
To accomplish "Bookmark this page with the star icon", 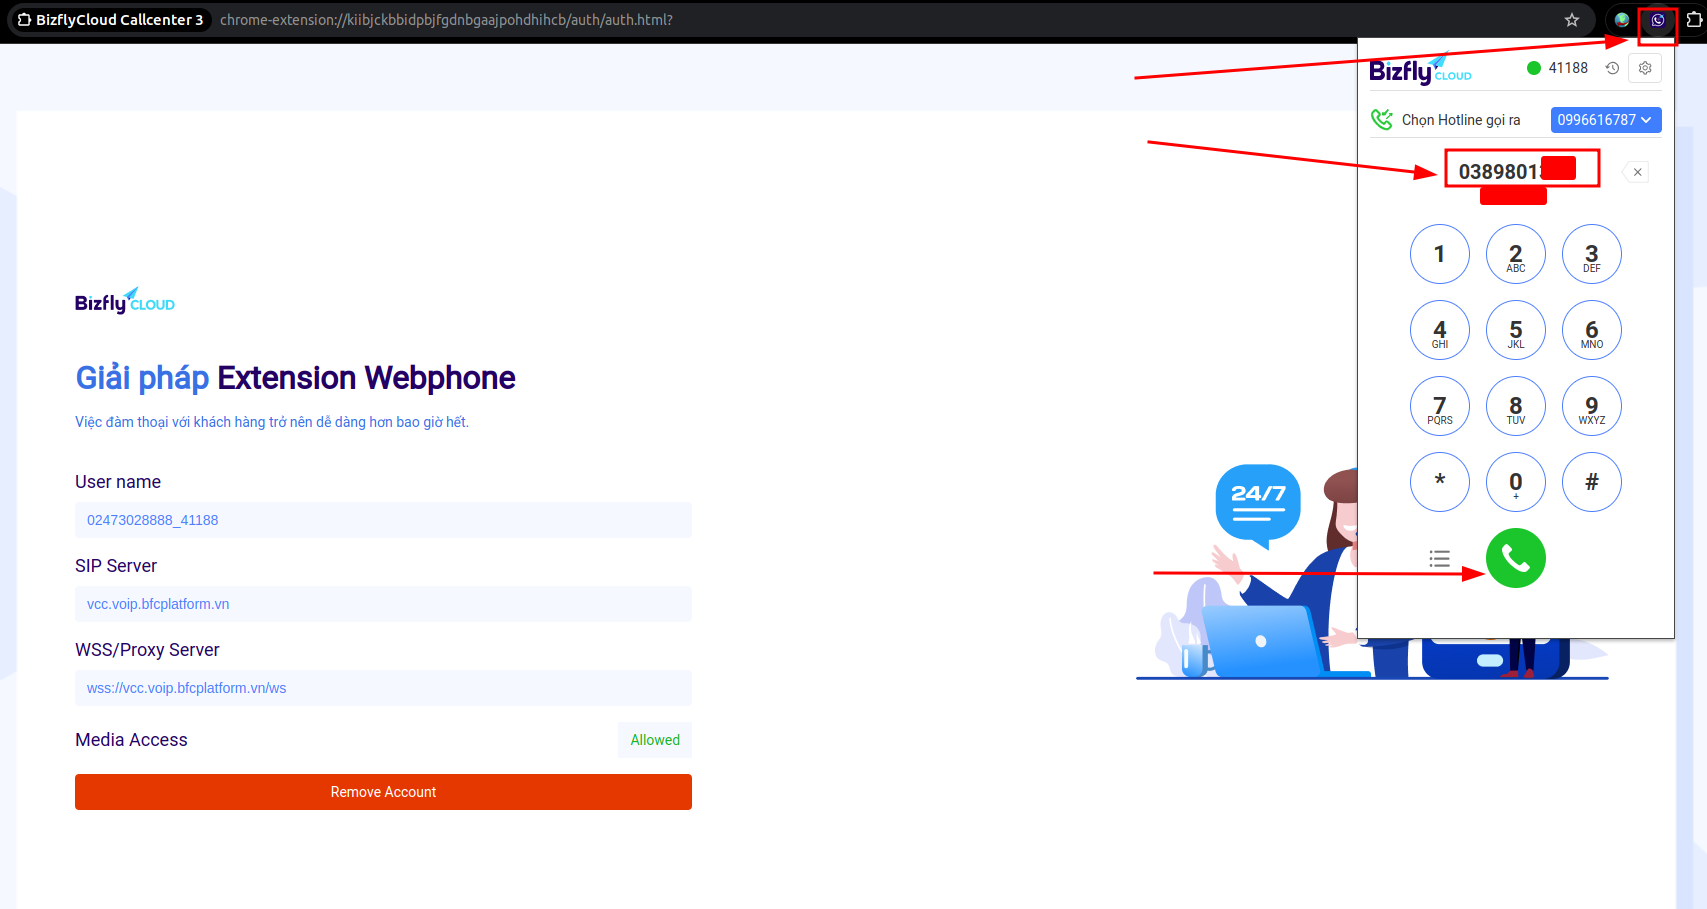I will (x=1572, y=20).
